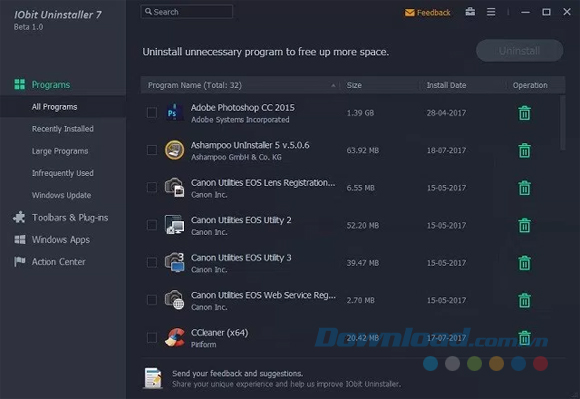The height and width of the screenshot is (399, 580).
Task: Click the program list vertical scrollbar
Action: (x=563, y=123)
